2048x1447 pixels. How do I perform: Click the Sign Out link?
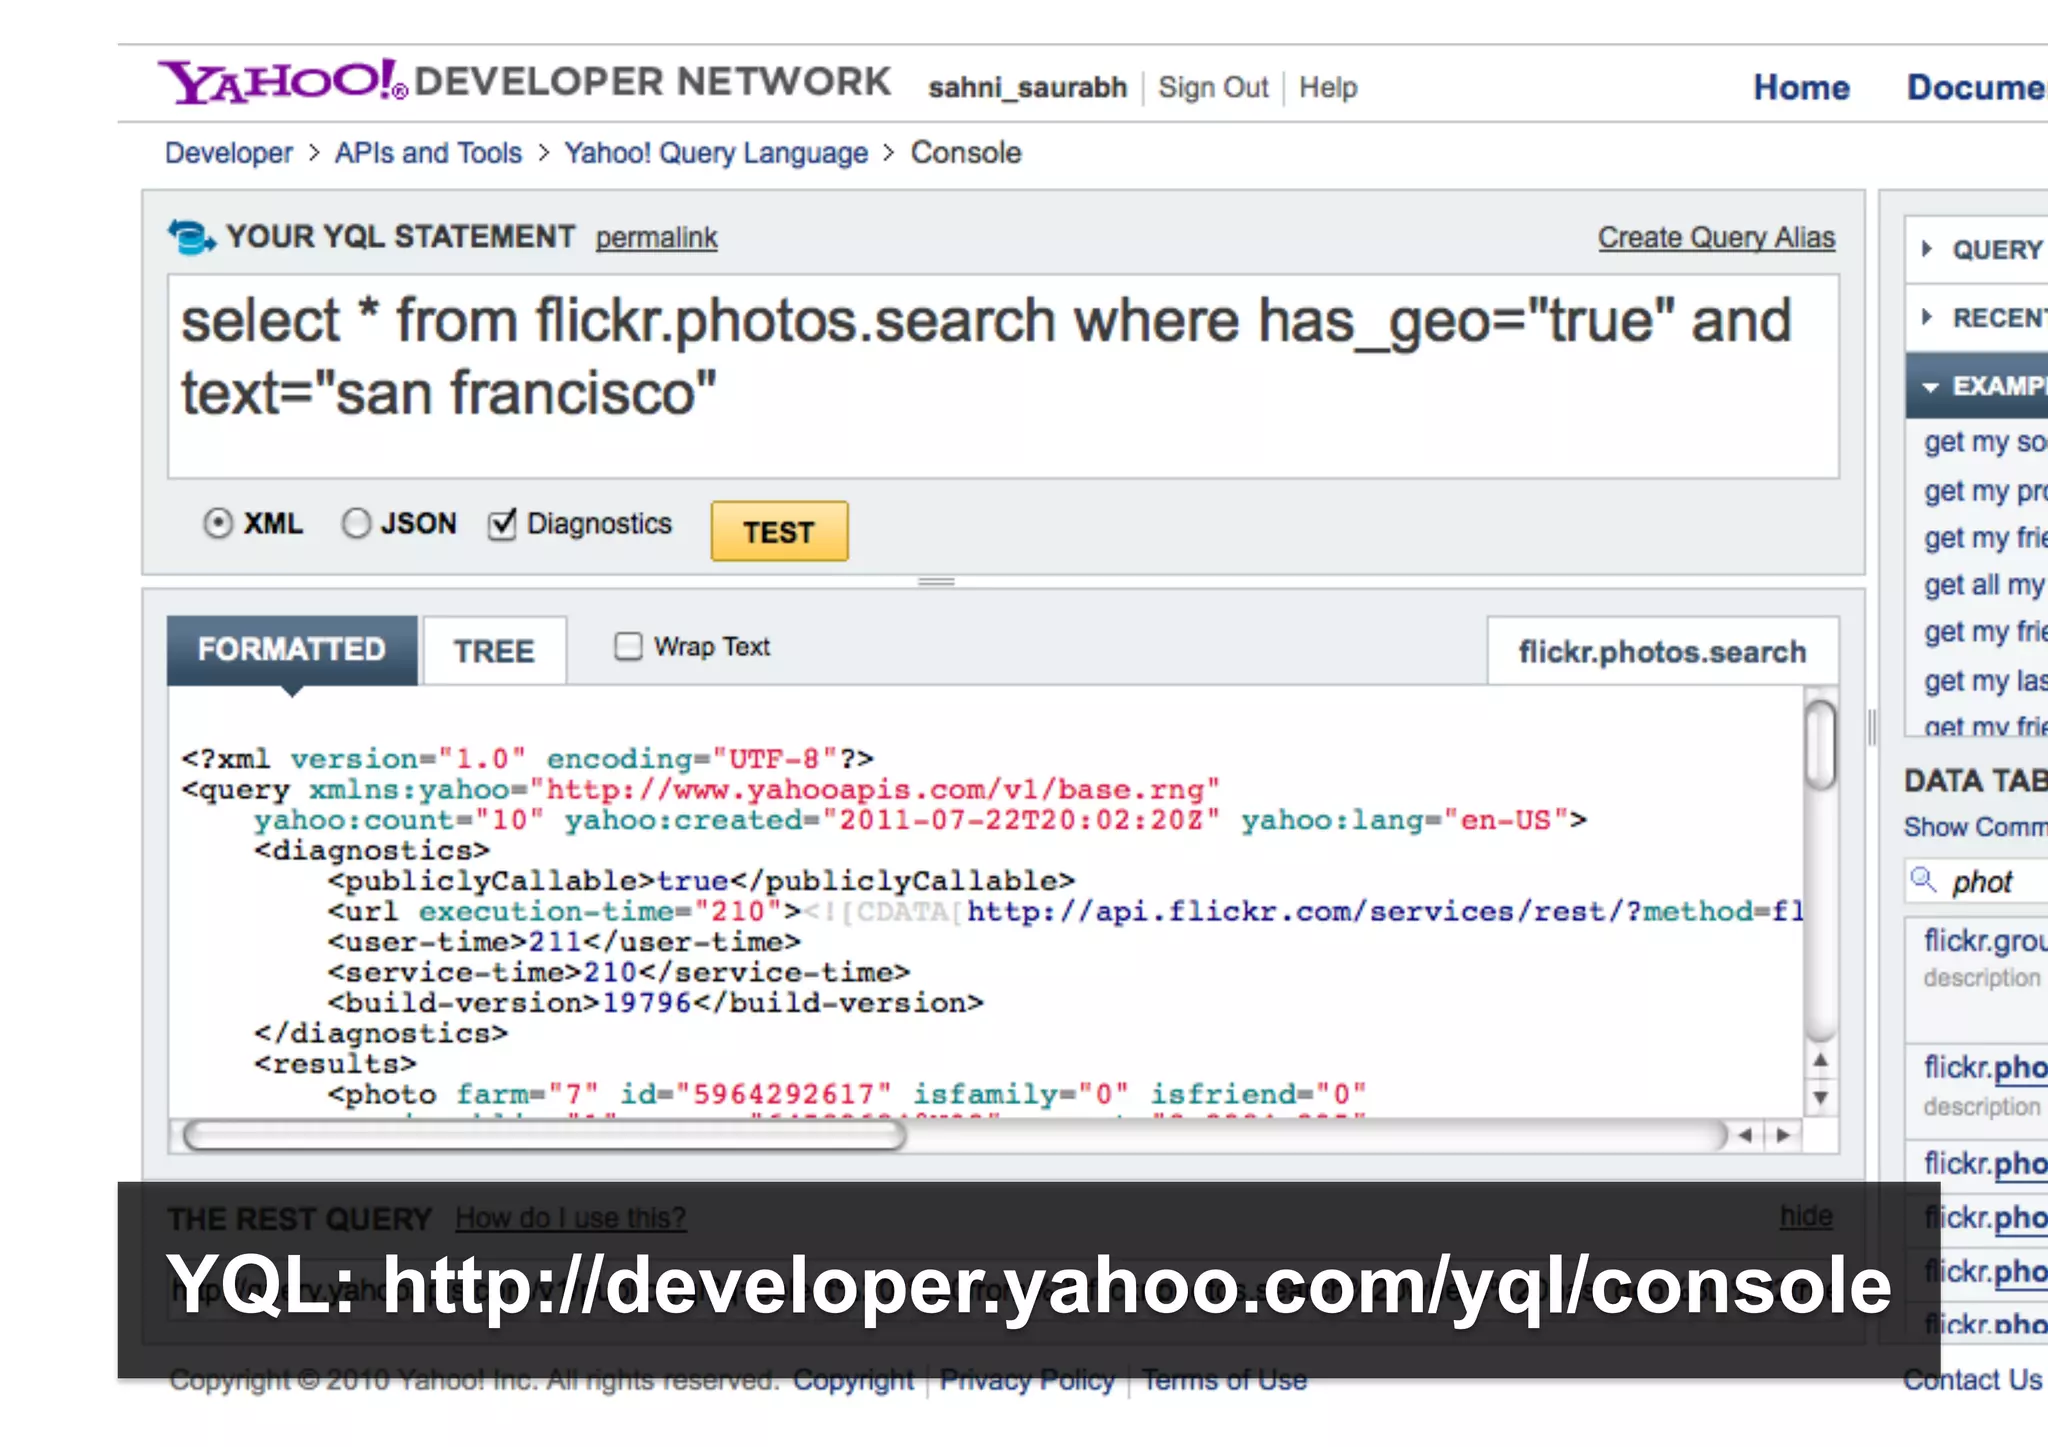coord(1213,88)
